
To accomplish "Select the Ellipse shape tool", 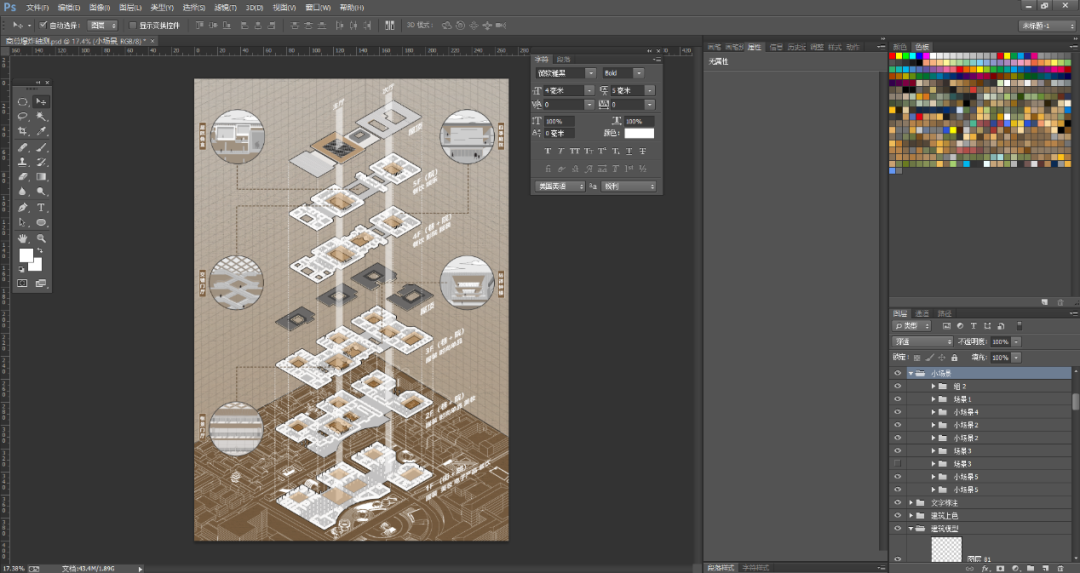I will pyautogui.click(x=41, y=222).
